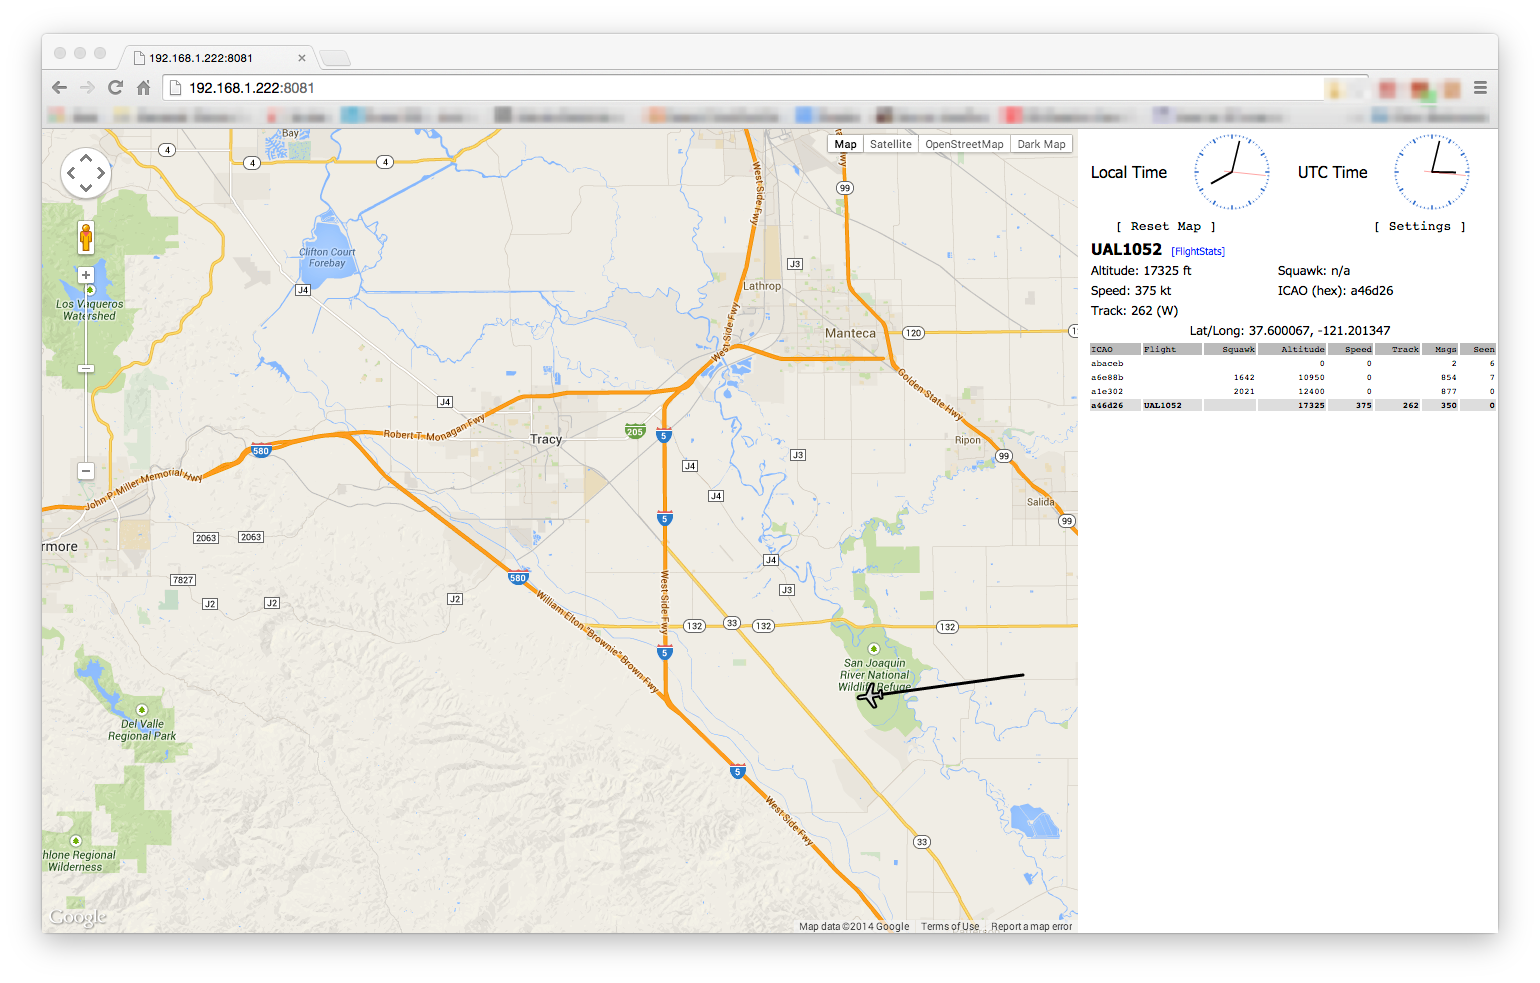
Task: Click the Los Vaqueros Watershed park marker
Action: pyautogui.click(x=89, y=290)
